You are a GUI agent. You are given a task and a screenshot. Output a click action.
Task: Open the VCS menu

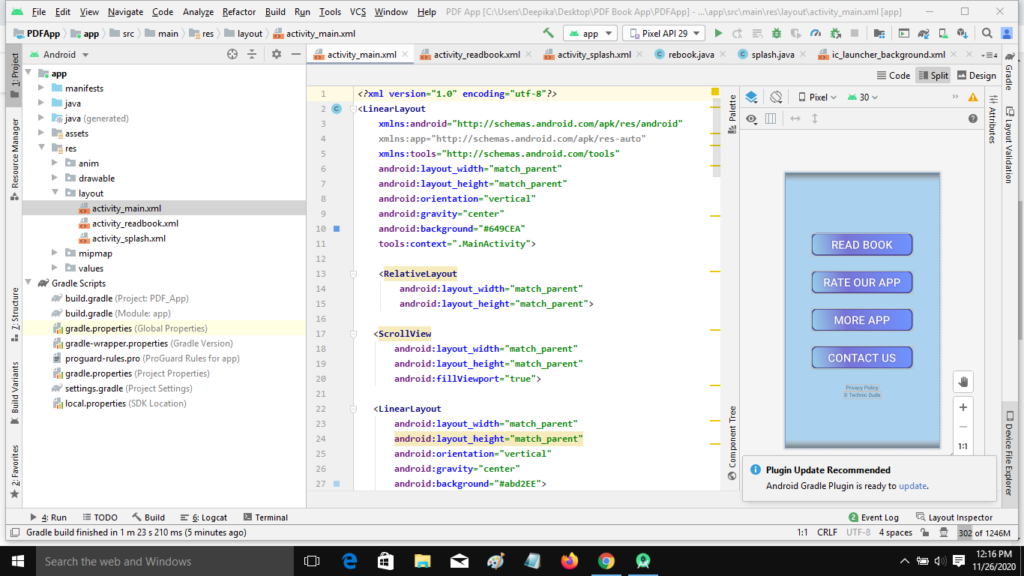tap(358, 12)
